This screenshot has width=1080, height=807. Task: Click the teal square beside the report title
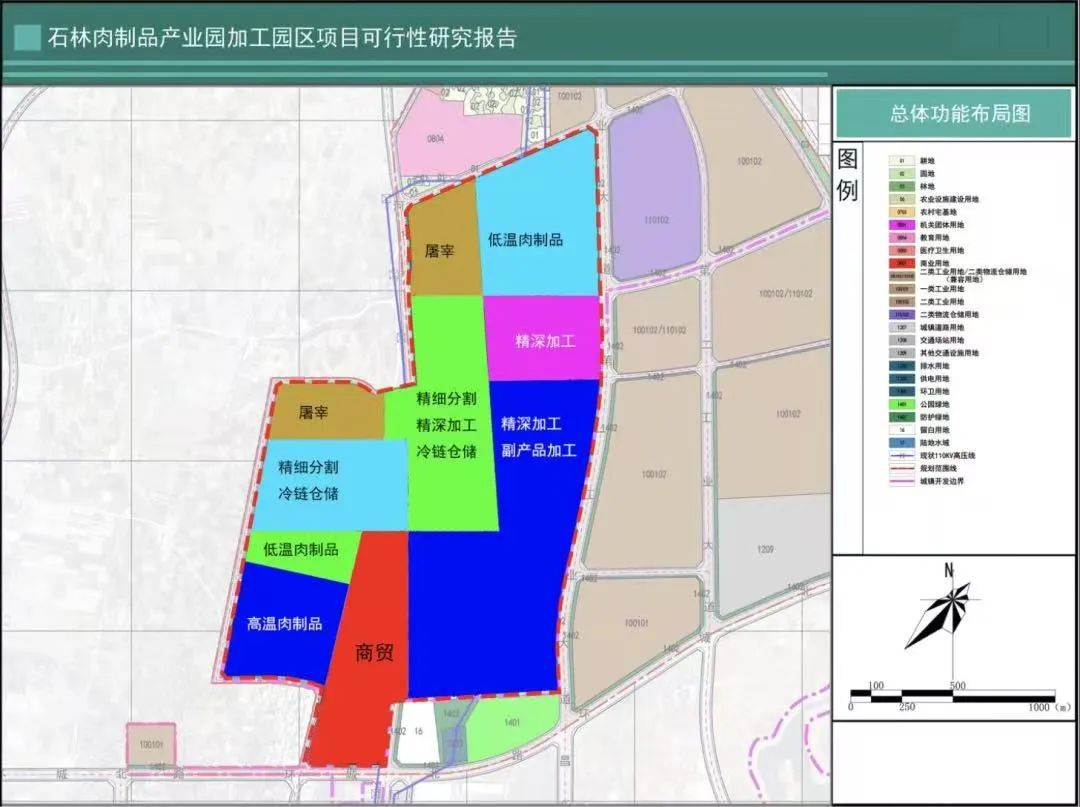[29, 38]
